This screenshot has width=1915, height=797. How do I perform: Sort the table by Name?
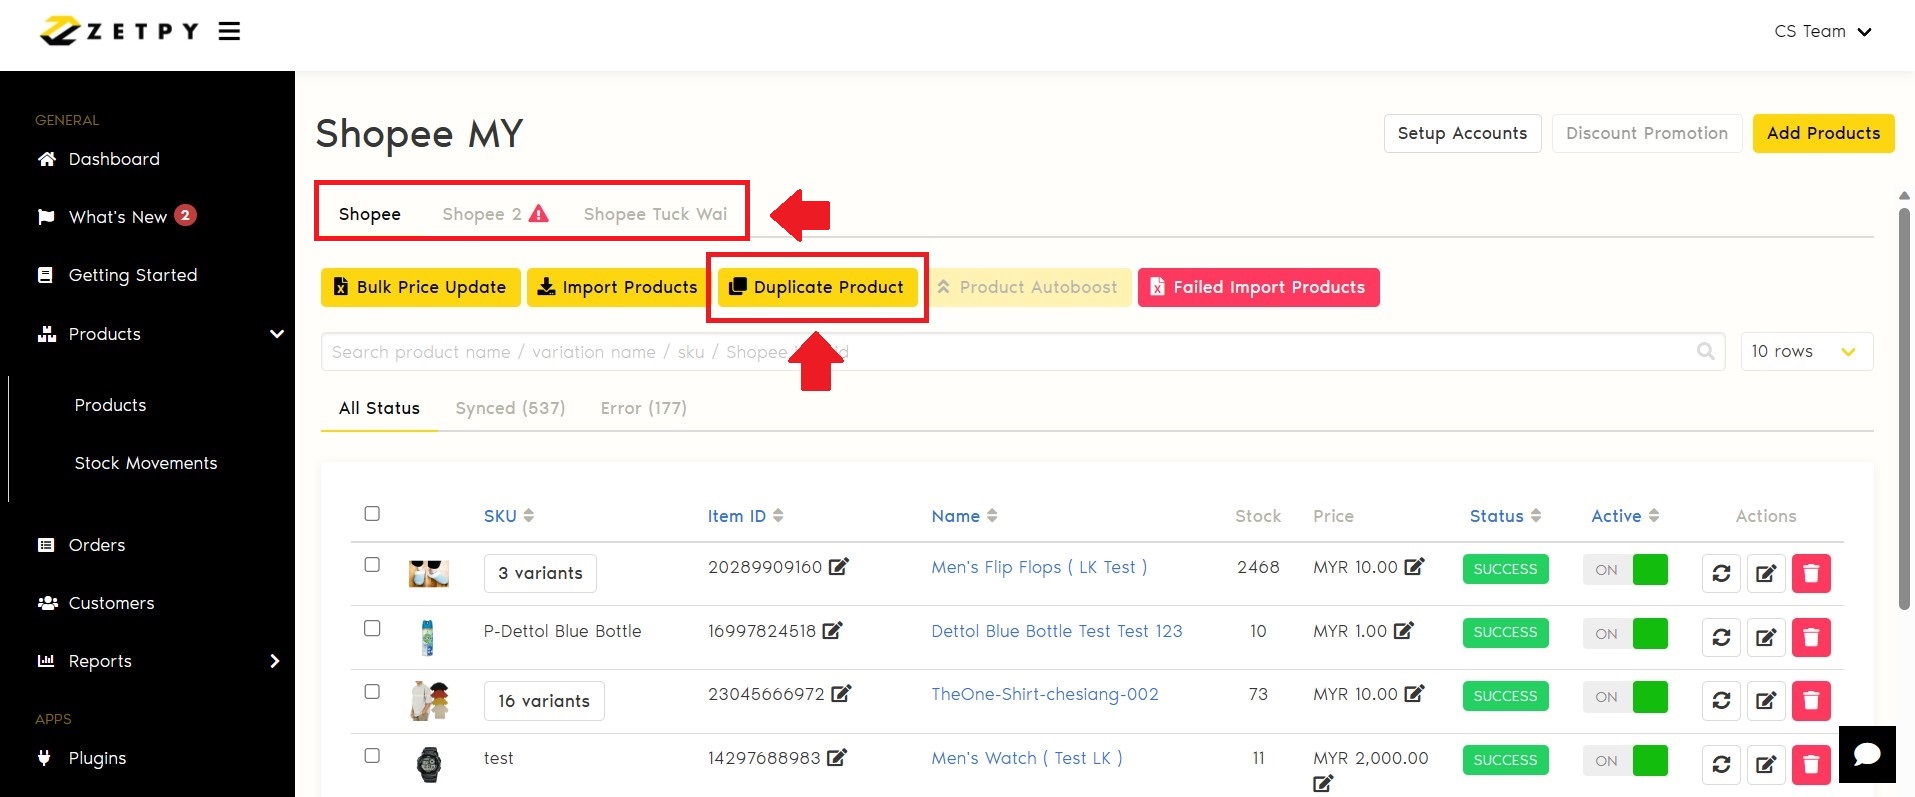[965, 516]
